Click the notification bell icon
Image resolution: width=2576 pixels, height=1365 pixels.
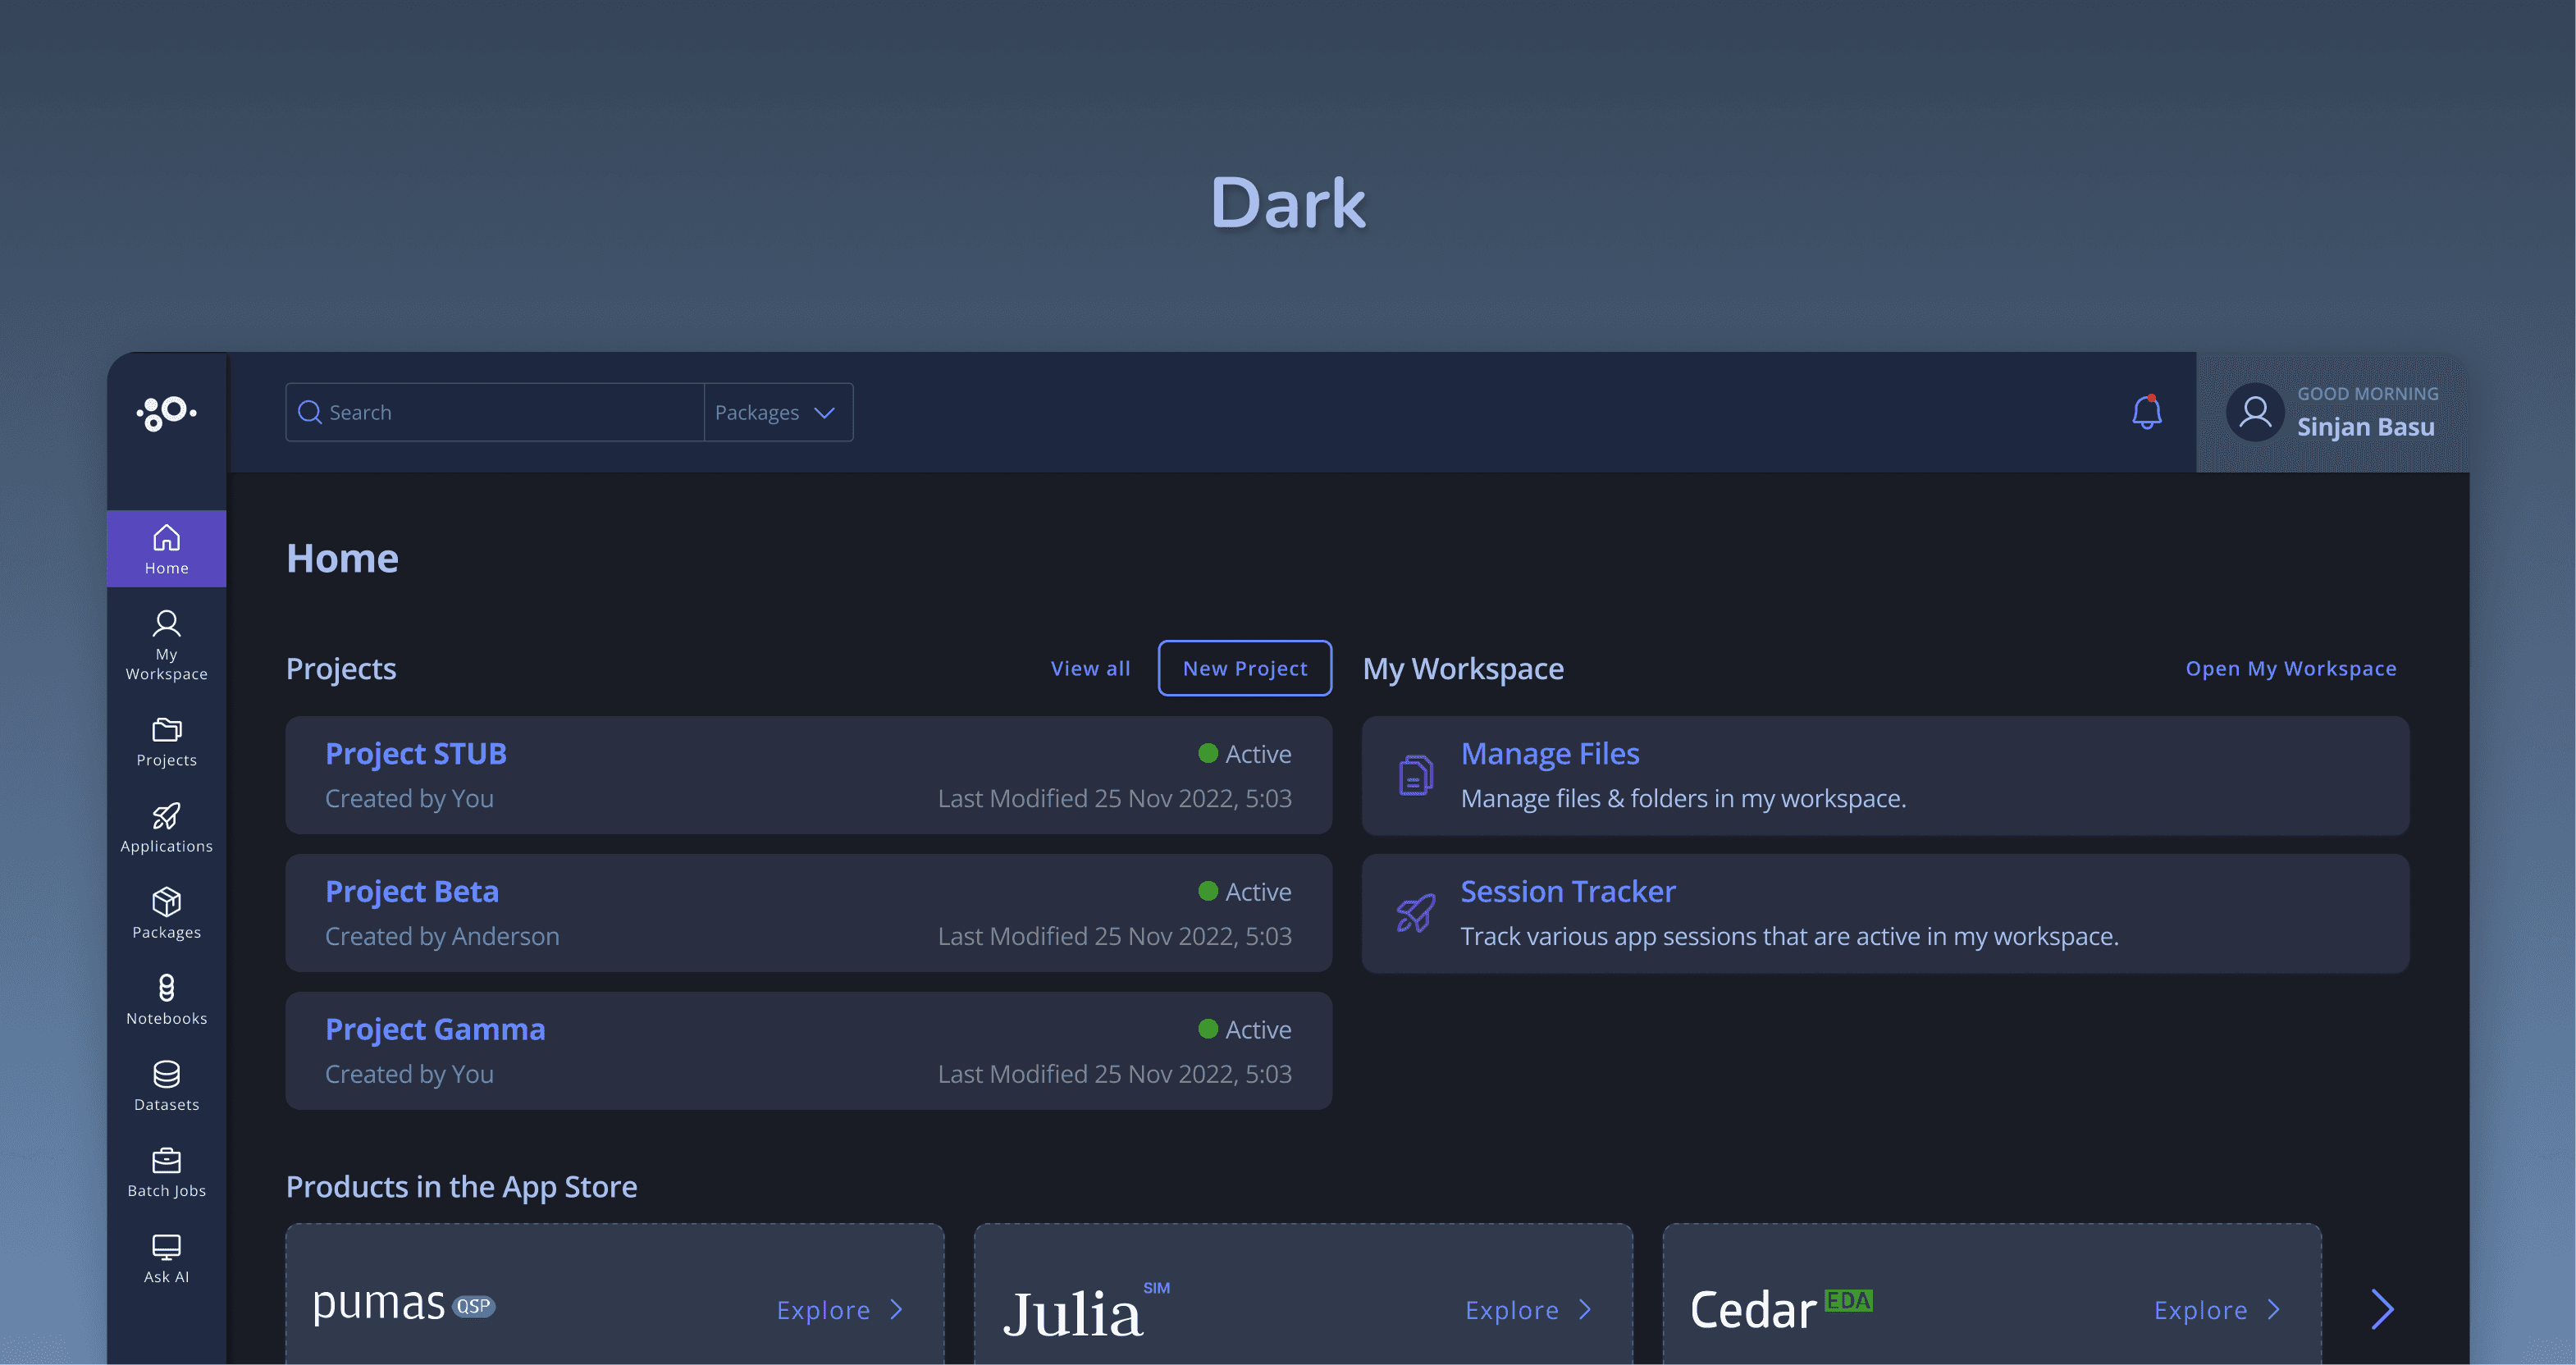pos(2146,412)
